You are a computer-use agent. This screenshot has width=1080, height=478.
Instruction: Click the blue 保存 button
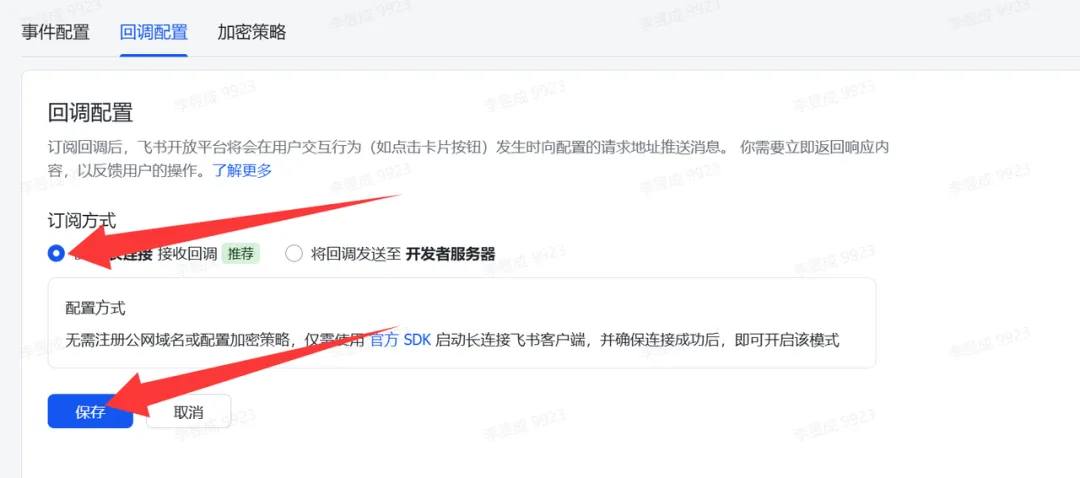[90, 411]
